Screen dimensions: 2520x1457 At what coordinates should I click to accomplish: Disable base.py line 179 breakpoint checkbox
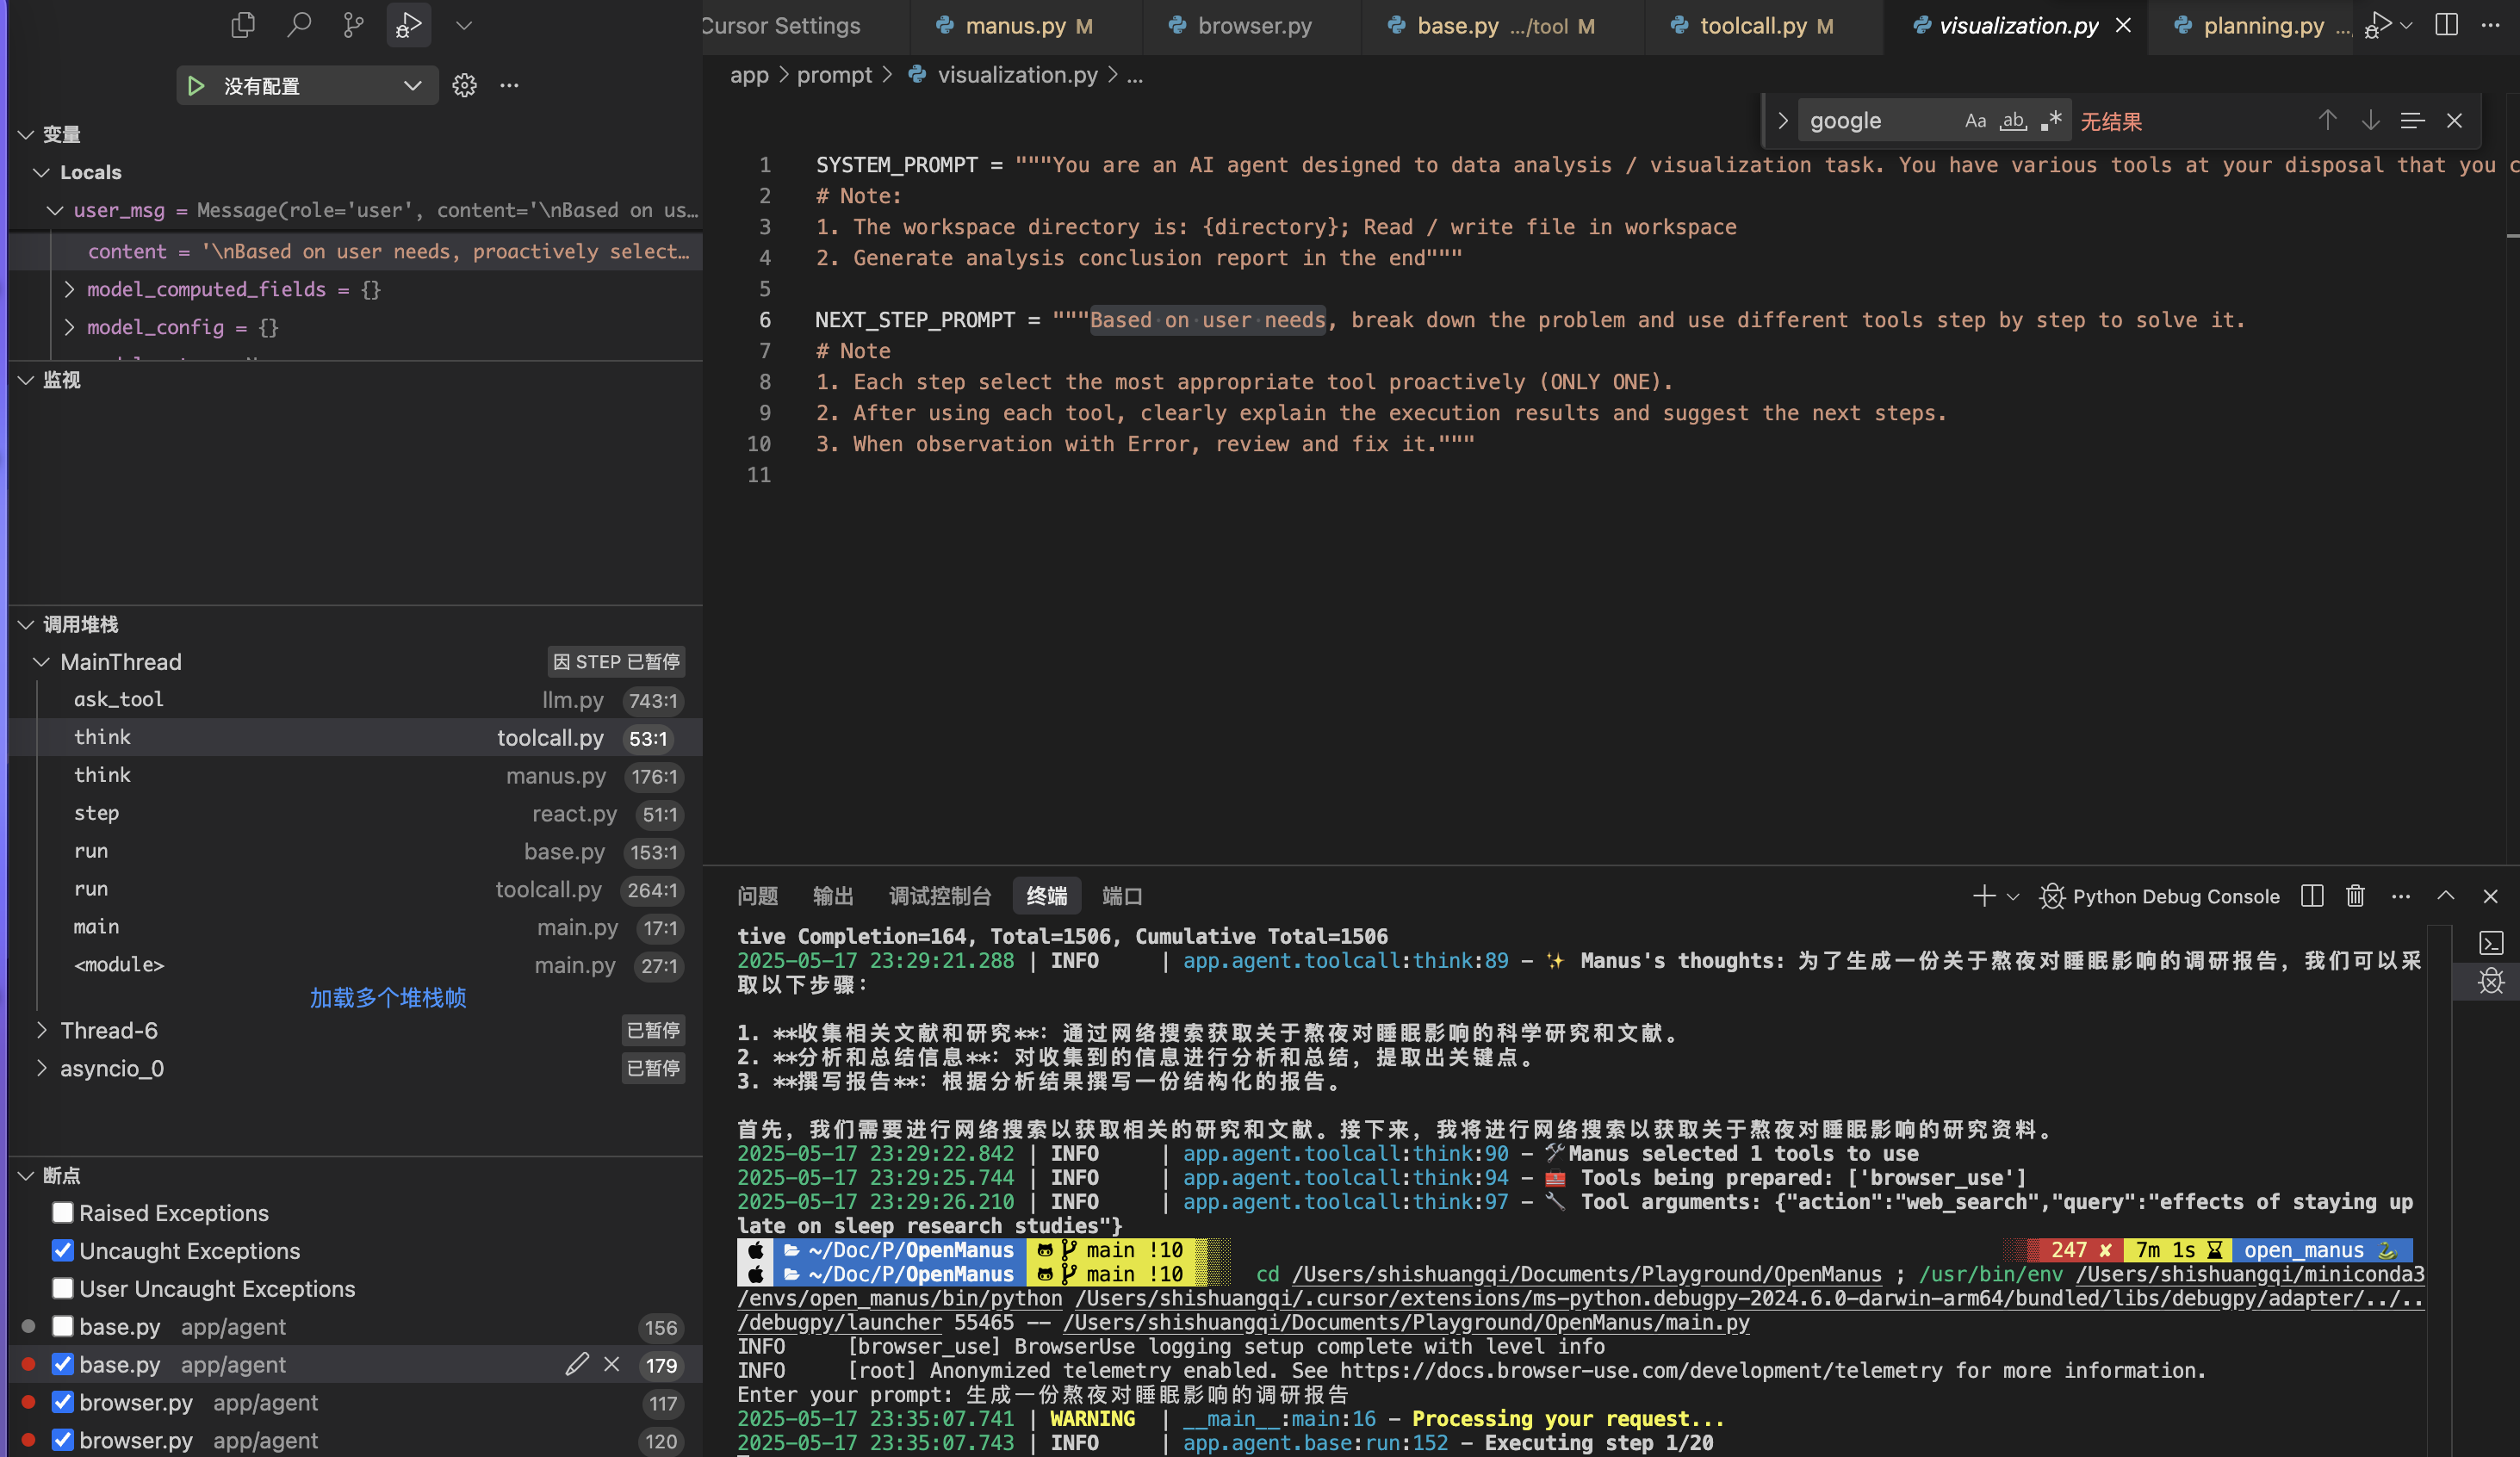coord(63,1365)
